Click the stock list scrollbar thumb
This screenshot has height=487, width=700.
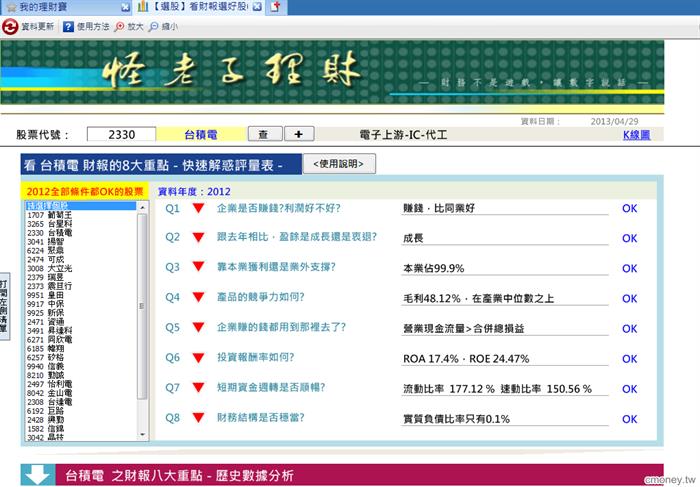pos(142,306)
